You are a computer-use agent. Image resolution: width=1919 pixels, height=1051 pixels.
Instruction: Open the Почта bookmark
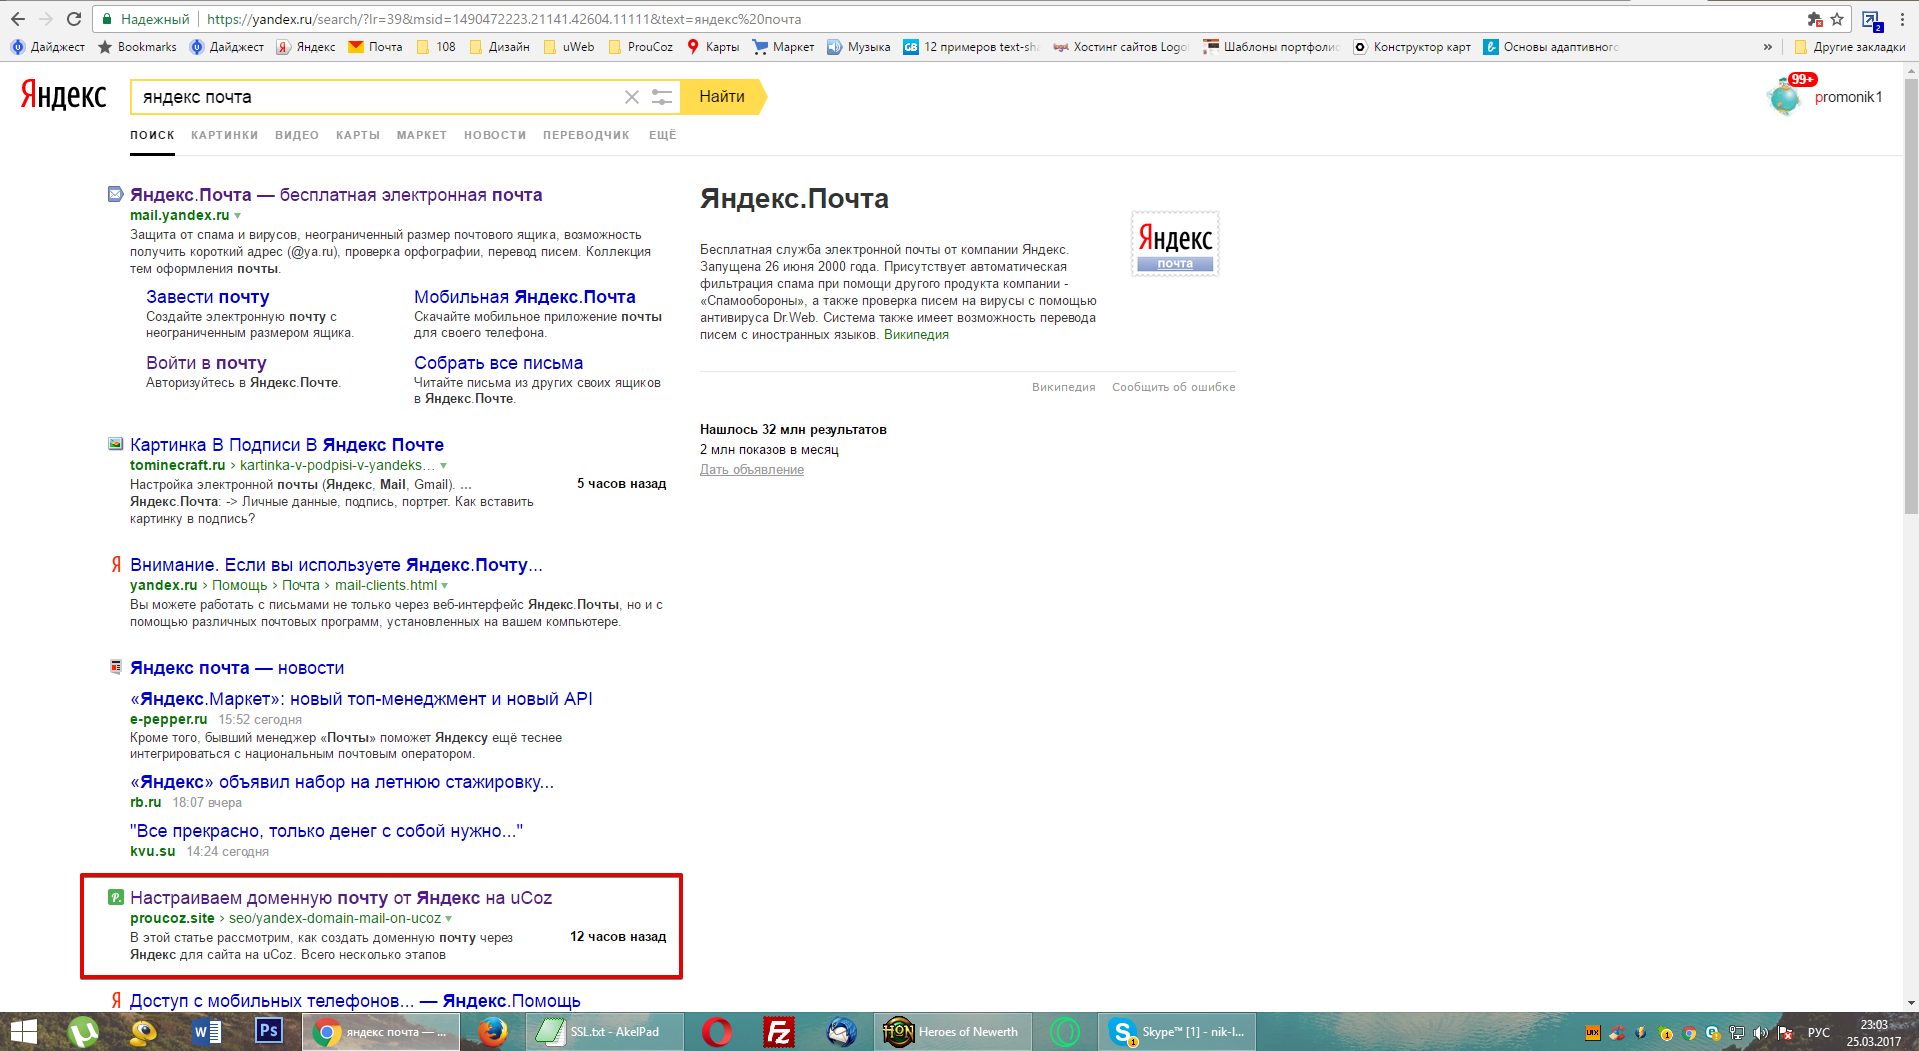click(x=375, y=47)
